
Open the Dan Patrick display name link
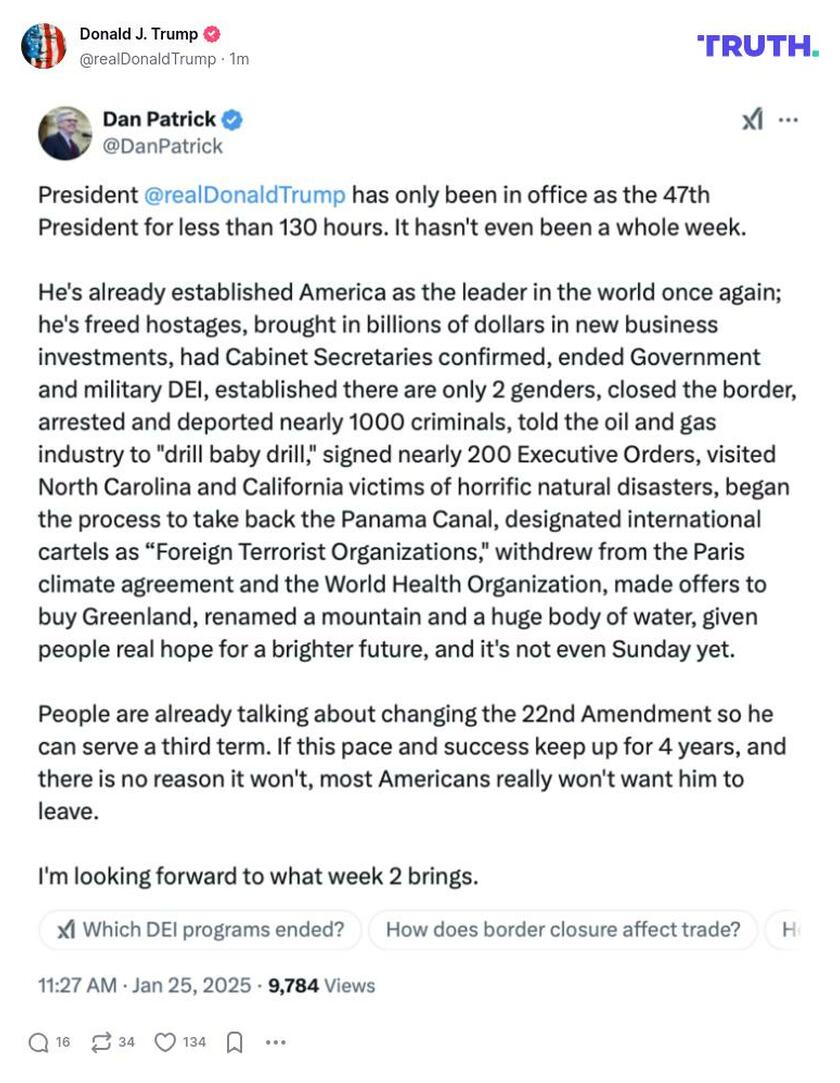click(x=159, y=120)
